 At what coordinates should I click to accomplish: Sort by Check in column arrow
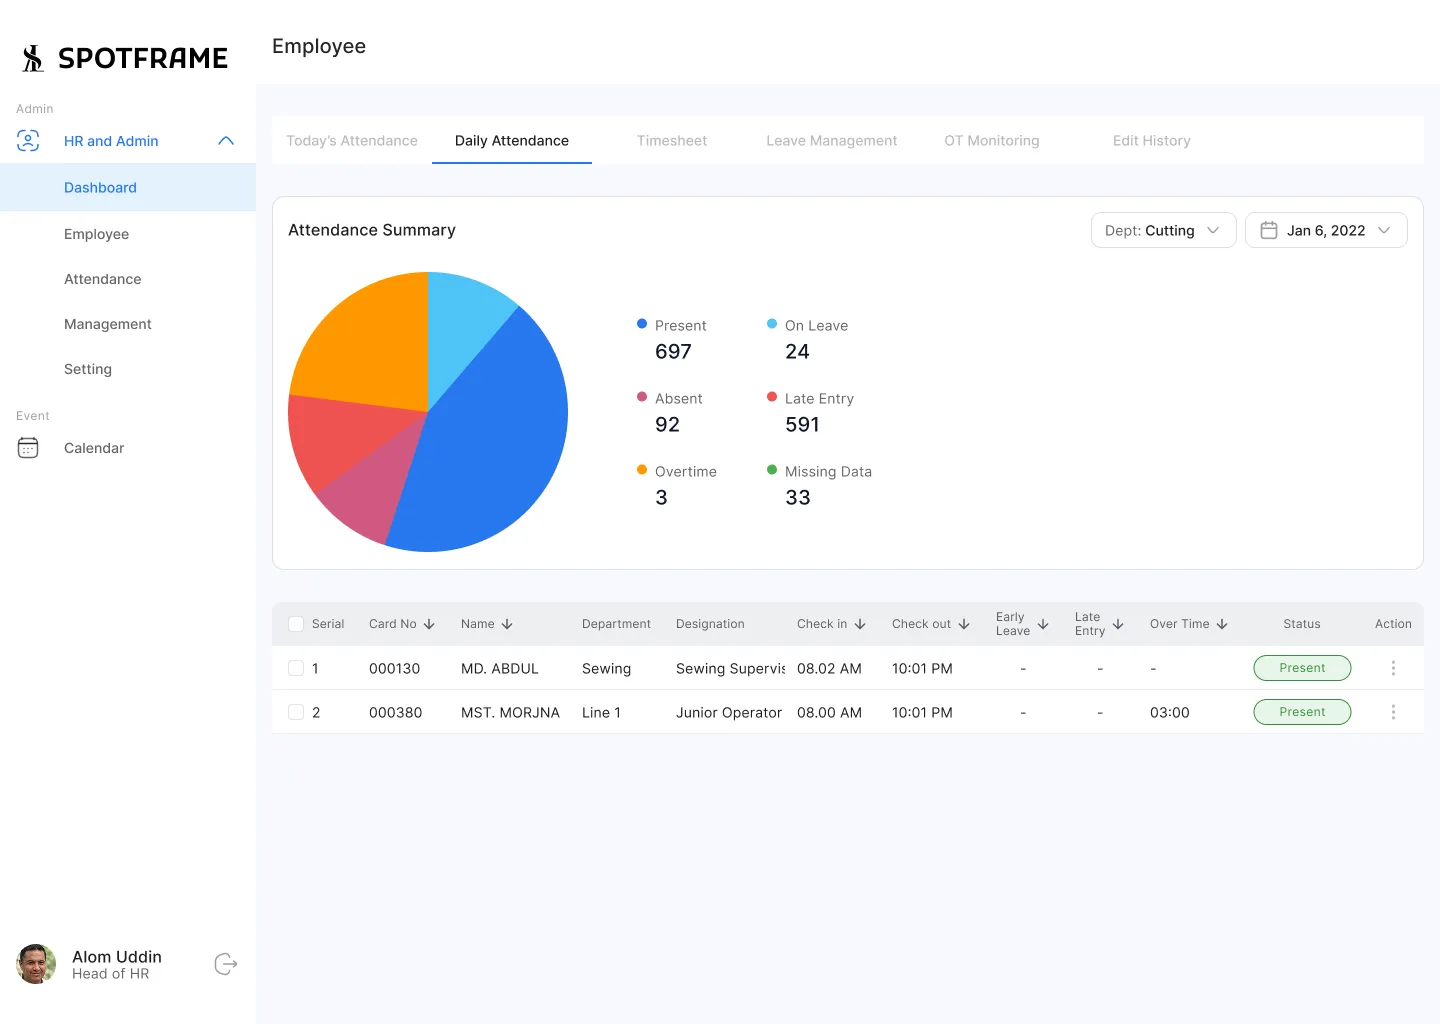pos(860,624)
